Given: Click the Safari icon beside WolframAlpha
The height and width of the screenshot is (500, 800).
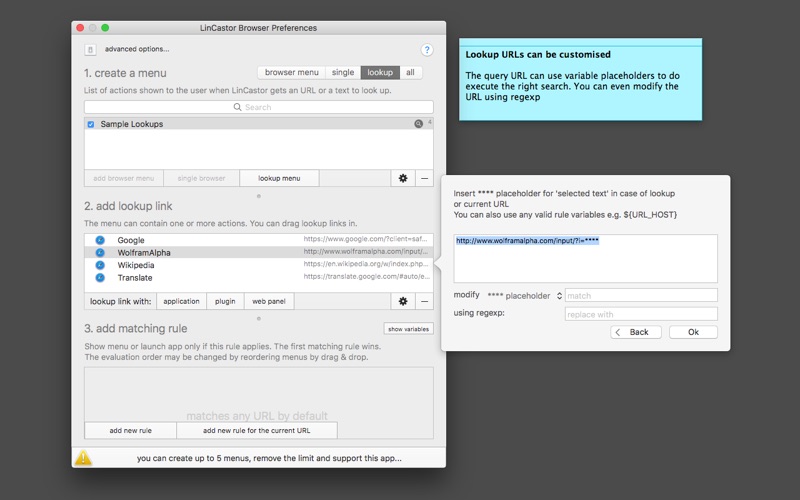Looking at the screenshot, I should click(x=100, y=253).
